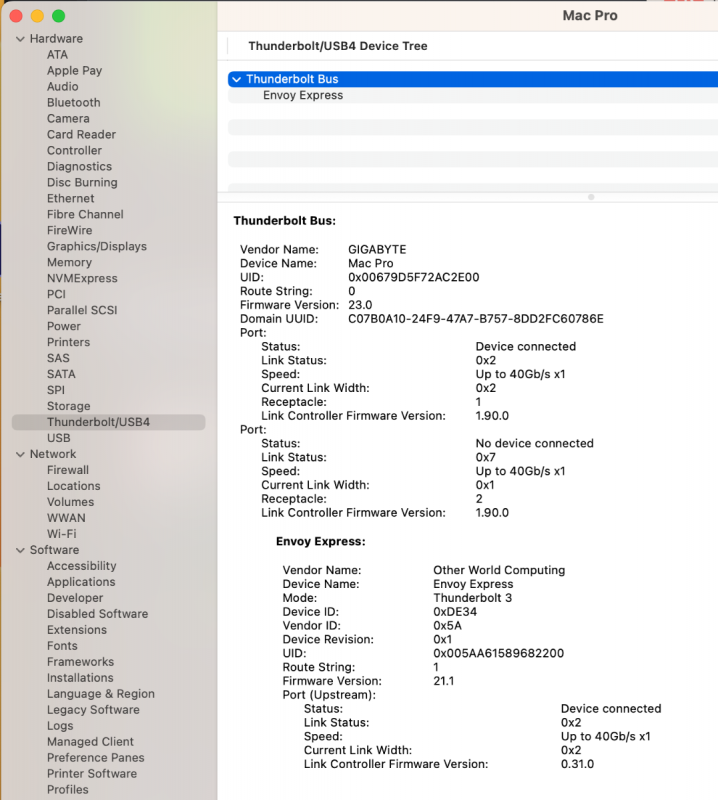Viewport: 718px width, 800px height.
Task: Select Extensions in sidebar
Action: point(77,630)
